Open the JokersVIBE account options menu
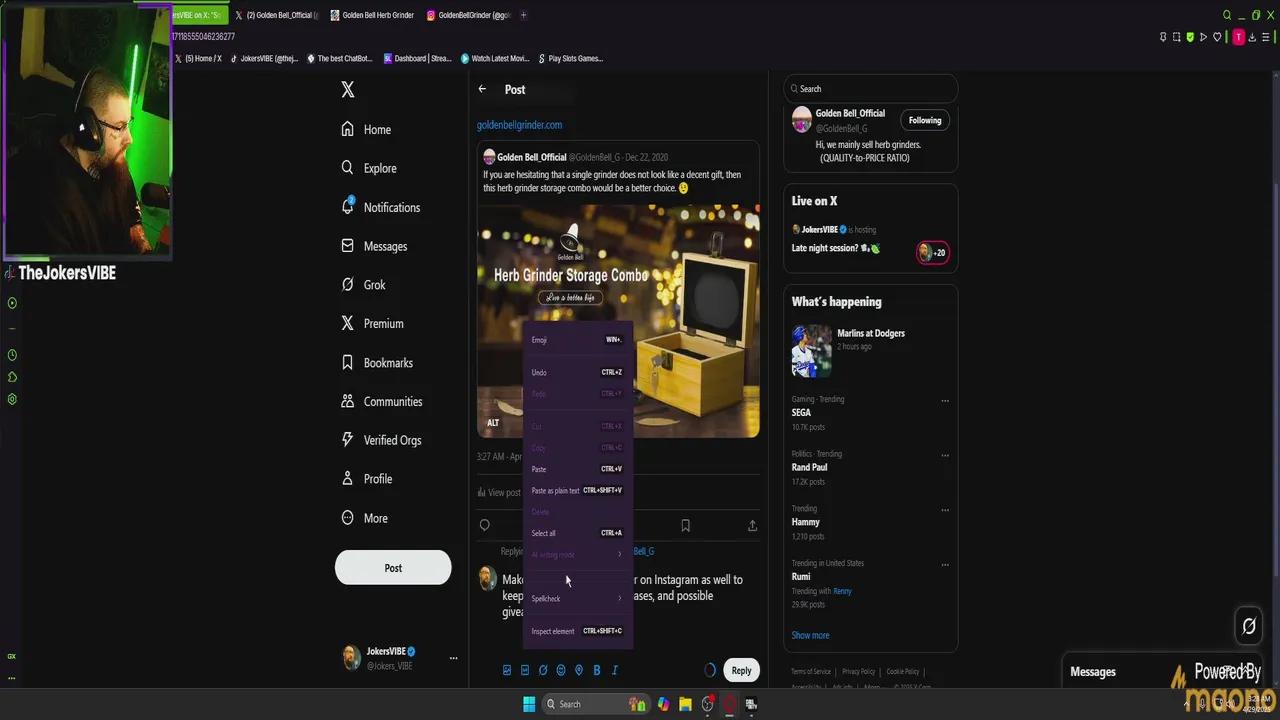Viewport: 1280px width, 720px height. pyautogui.click(x=453, y=658)
